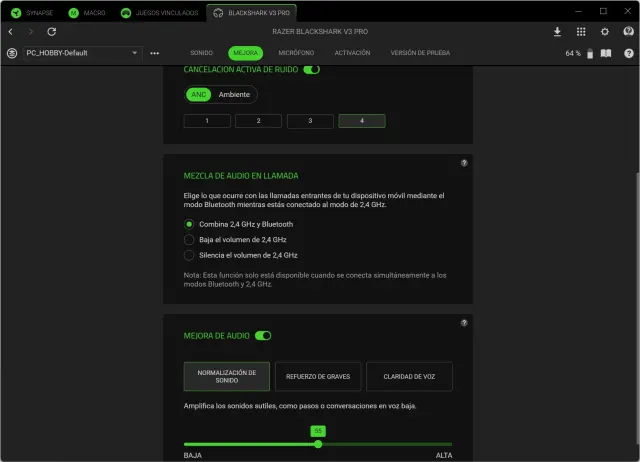The width and height of the screenshot is (640, 462).
Task: Switch to the Macro tab
Action: tap(87, 13)
